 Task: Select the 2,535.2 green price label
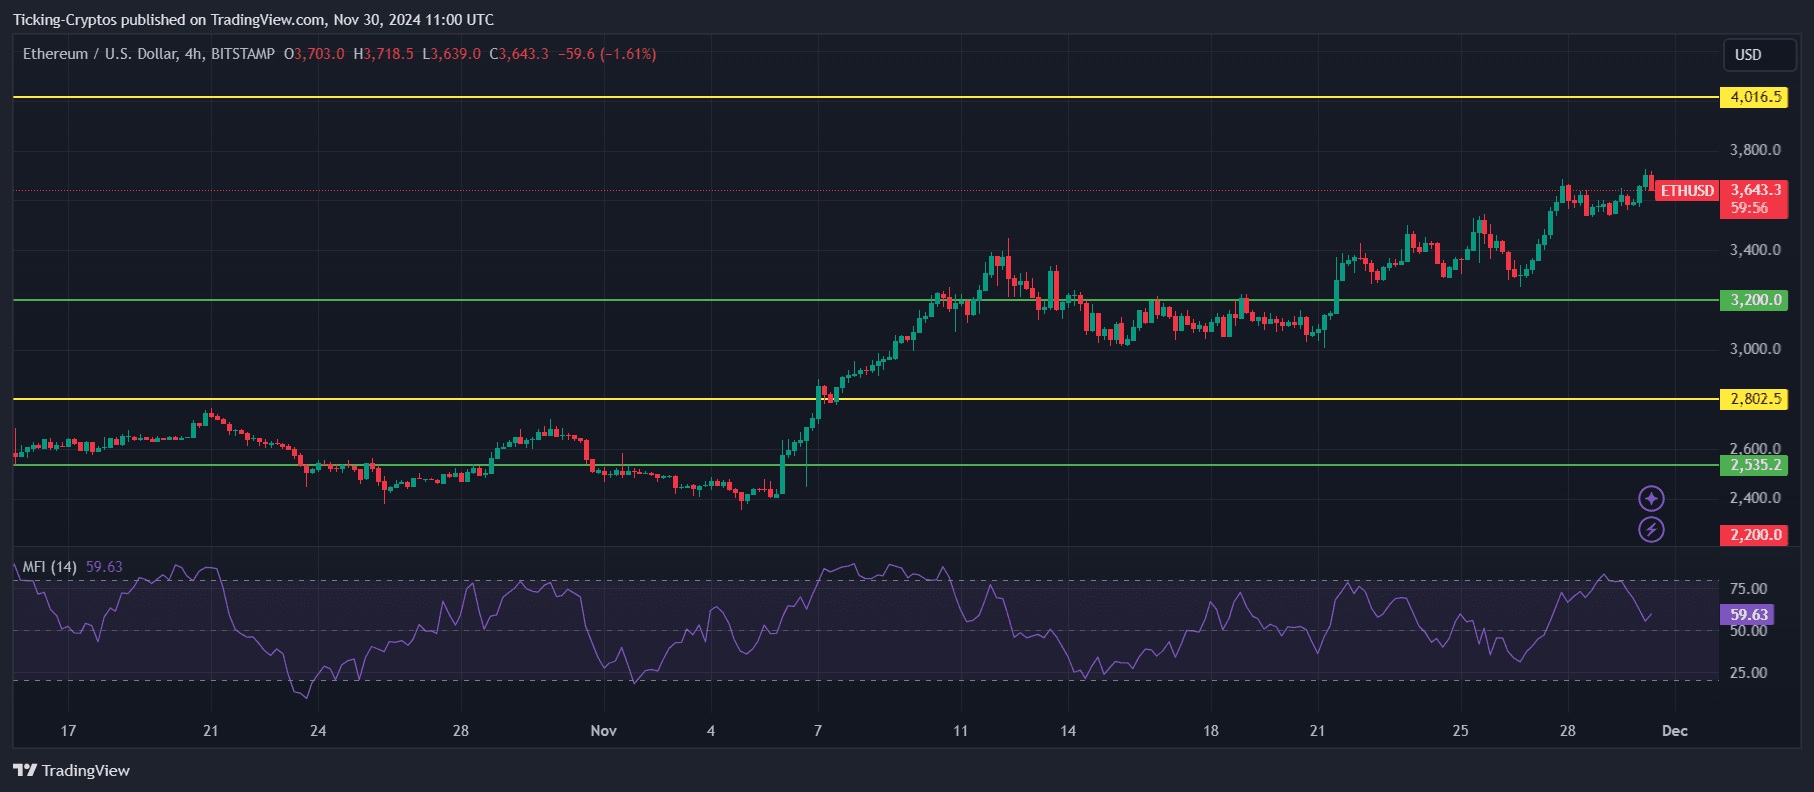(x=1755, y=465)
